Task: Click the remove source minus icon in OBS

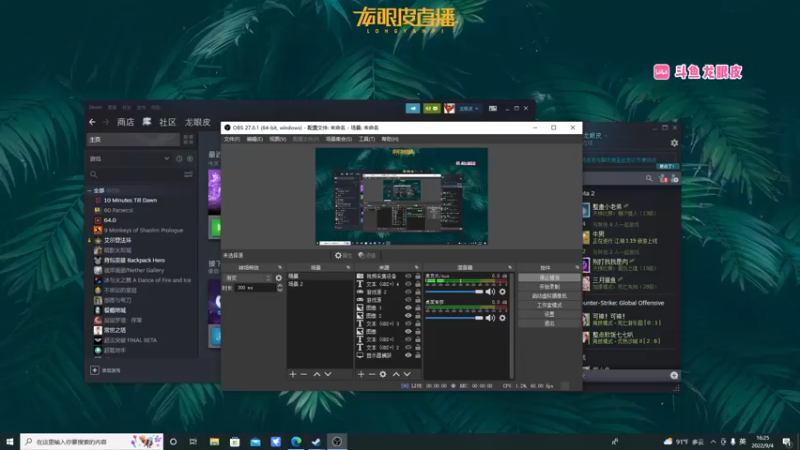Action: pyautogui.click(x=372, y=374)
